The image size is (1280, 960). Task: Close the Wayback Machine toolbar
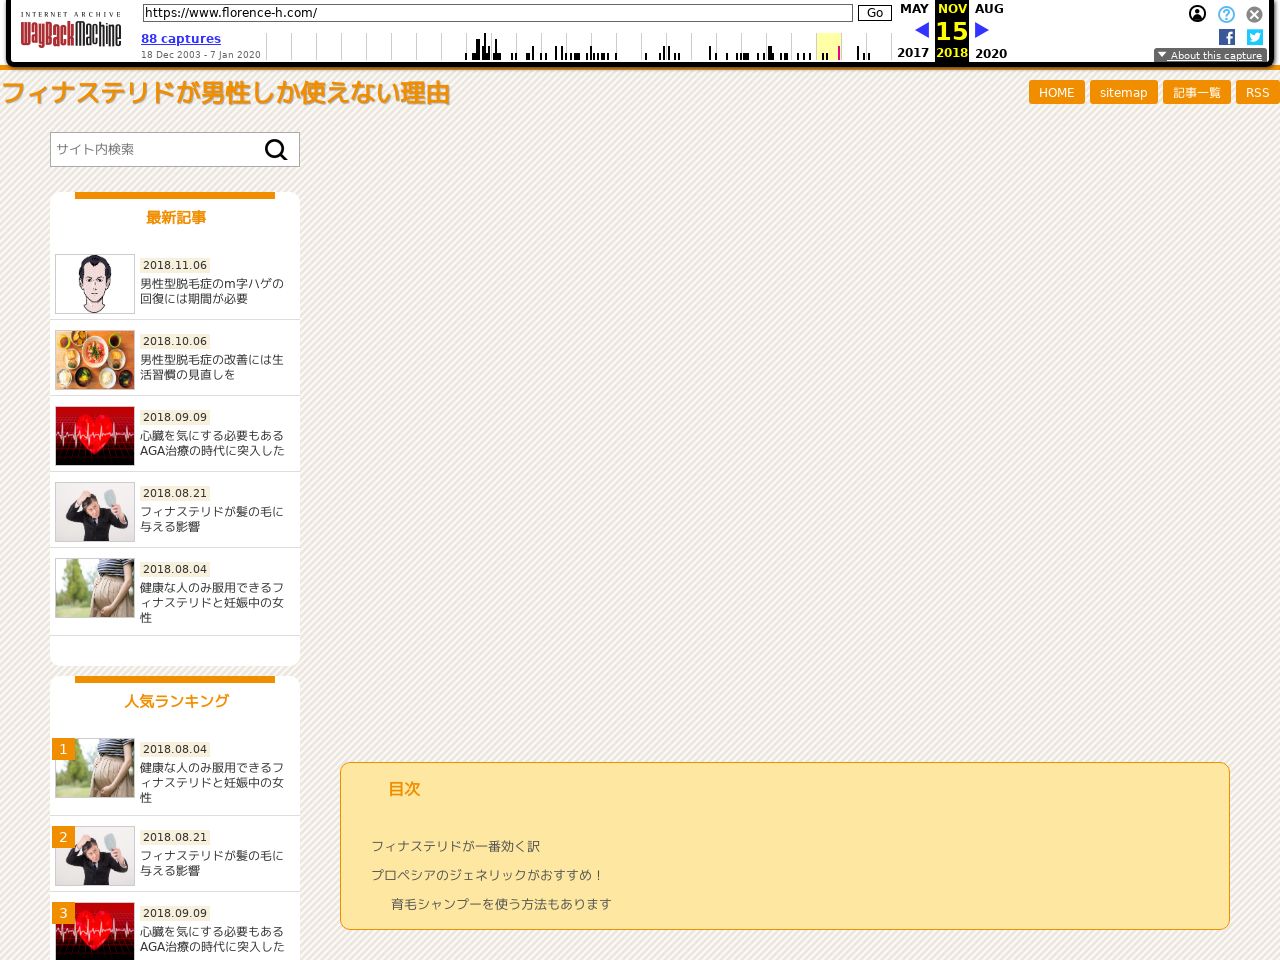click(x=1254, y=14)
